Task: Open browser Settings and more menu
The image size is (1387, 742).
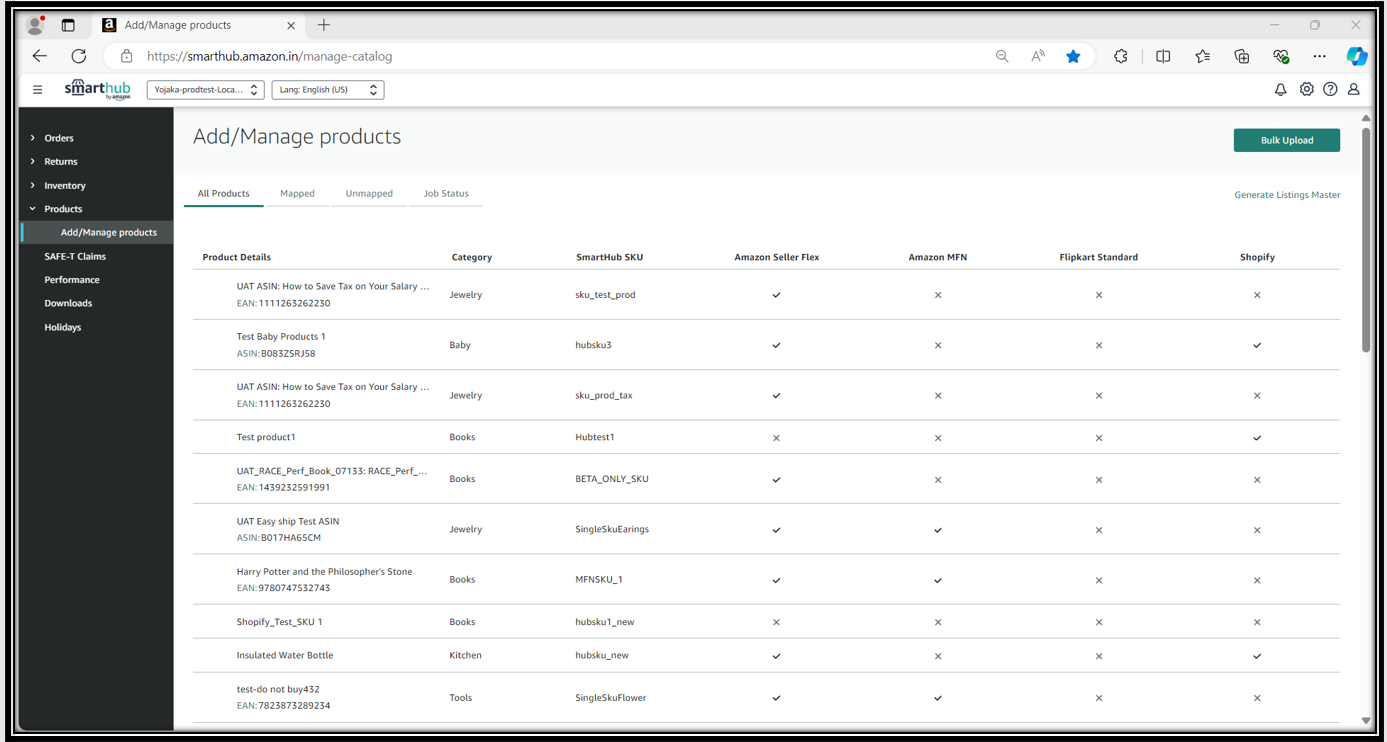Action: tap(1320, 56)
